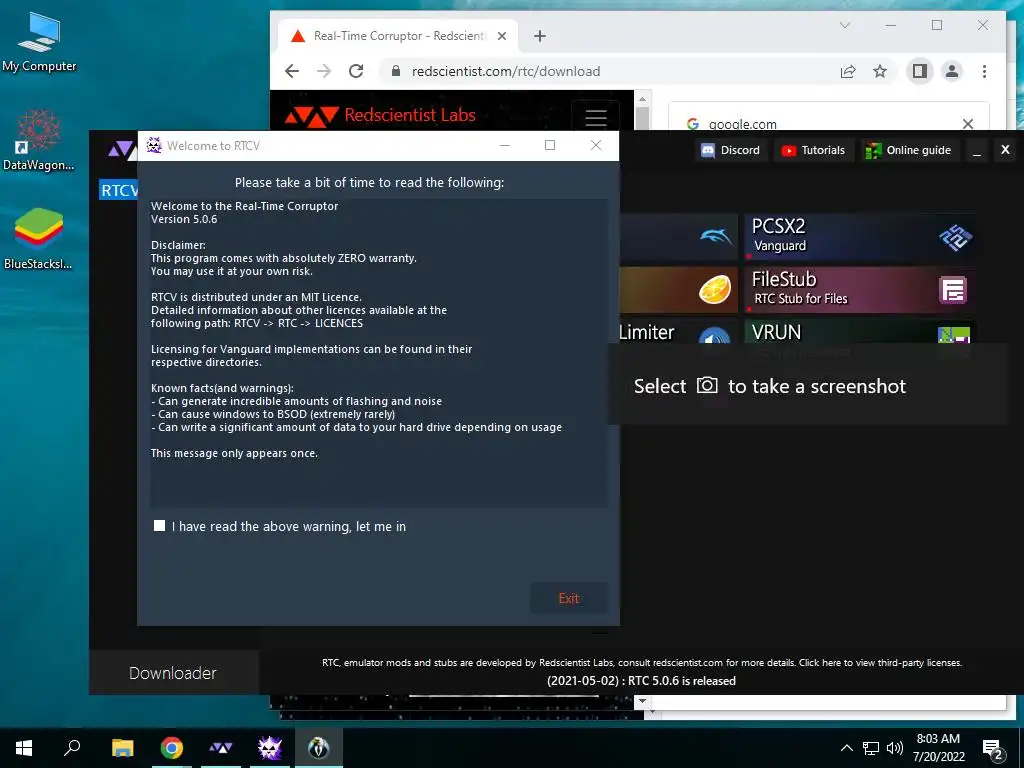
Task: Open the BlueStacks desktop icon
Action: pyautogui.click(x=38, y=238)
